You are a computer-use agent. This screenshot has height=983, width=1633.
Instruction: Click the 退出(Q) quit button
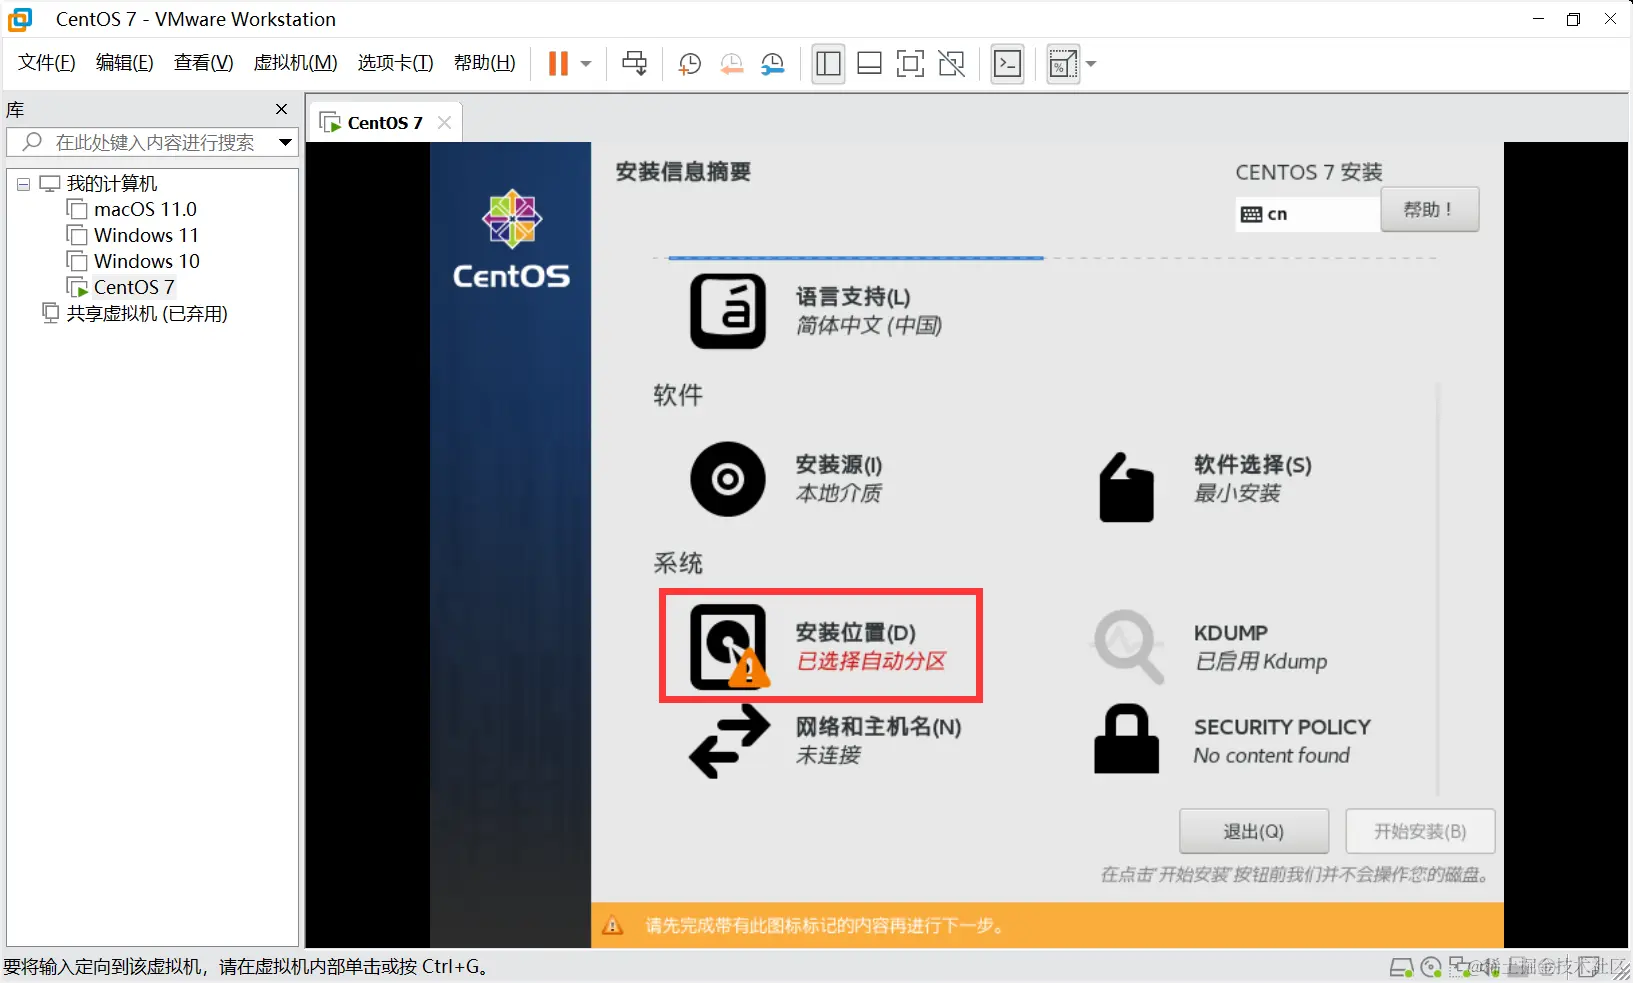click(1254, 831)
